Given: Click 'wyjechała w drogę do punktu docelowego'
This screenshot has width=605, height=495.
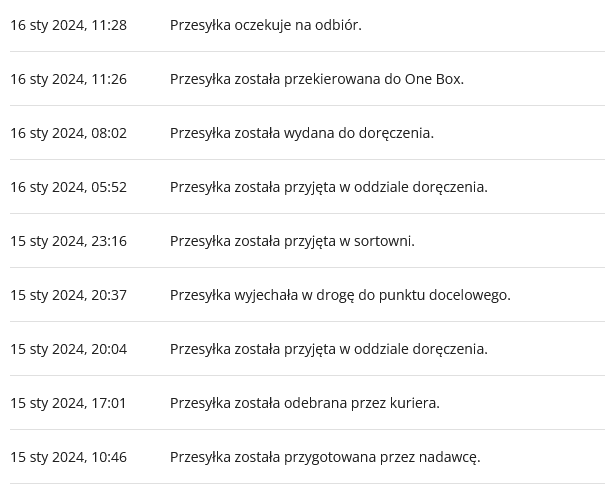Looking at the screenshot, I should (340, 295).
